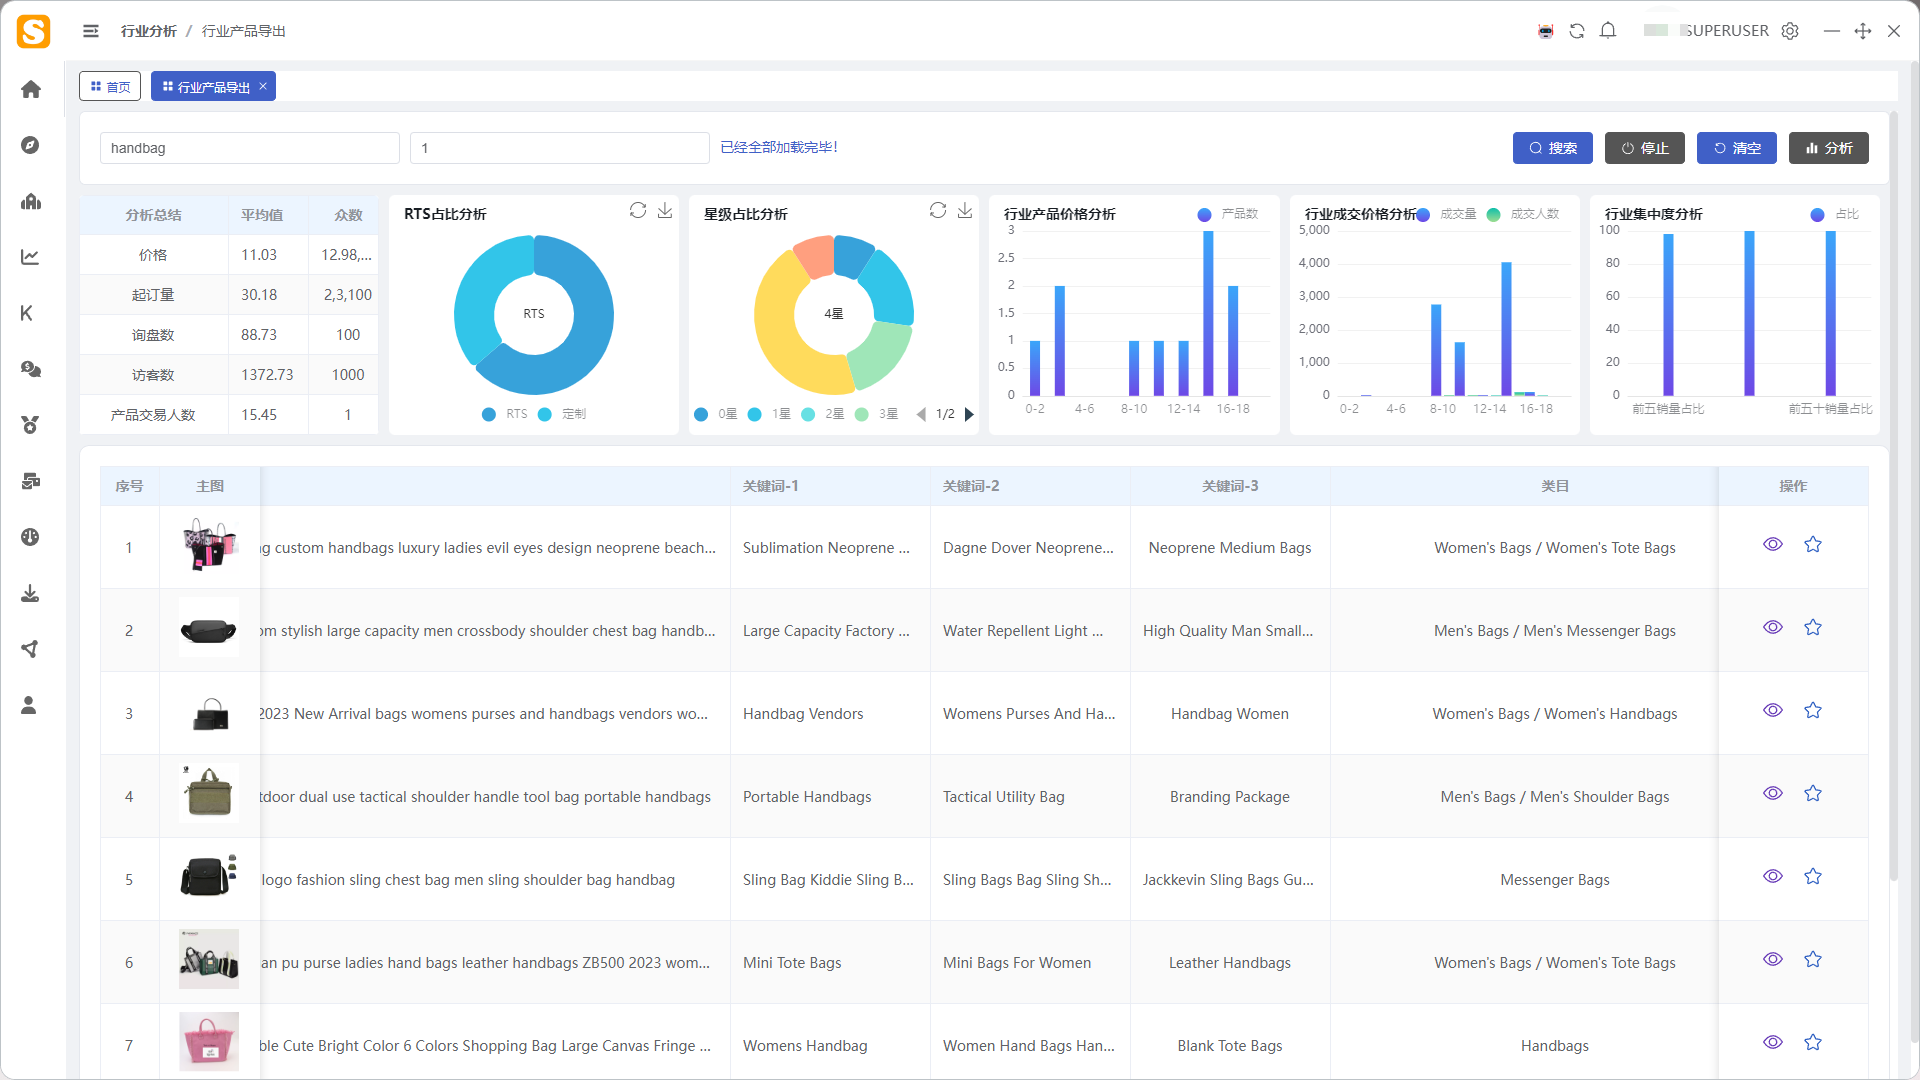
Task: Open the paper plane sidebar icon
Action: [31, 649]
